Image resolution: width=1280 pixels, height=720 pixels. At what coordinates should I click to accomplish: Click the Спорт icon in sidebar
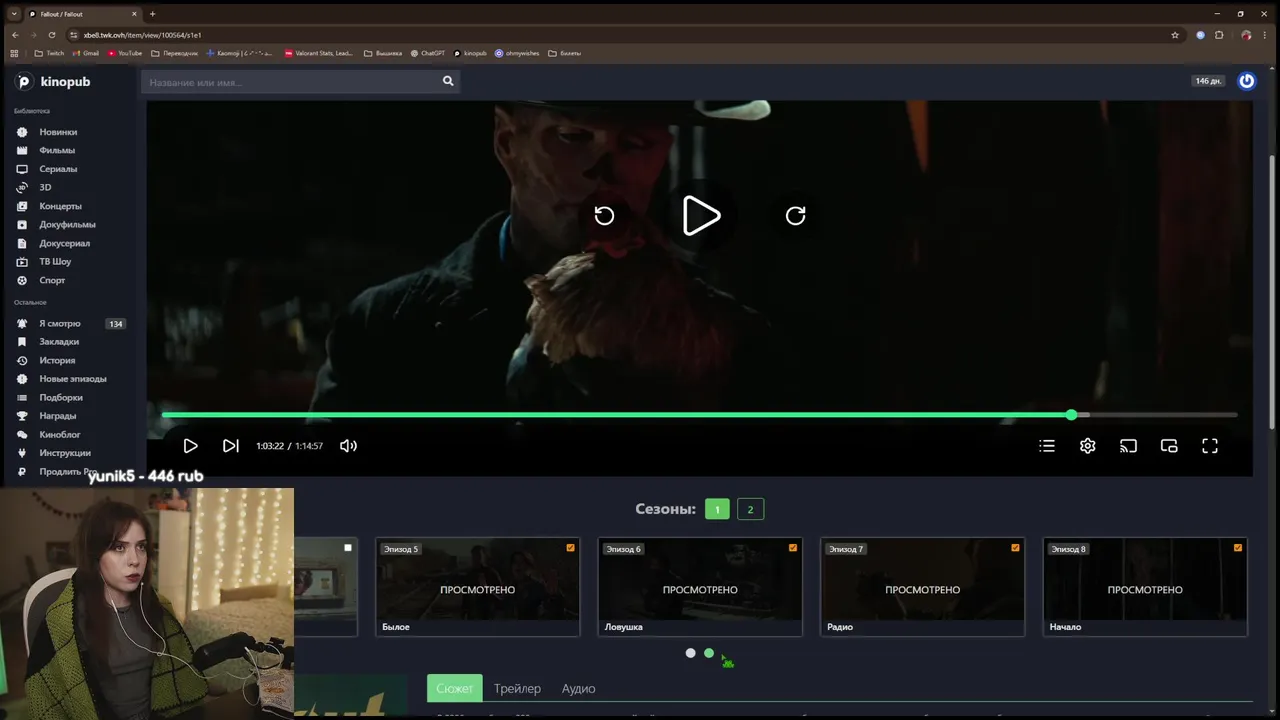point(22,280)
